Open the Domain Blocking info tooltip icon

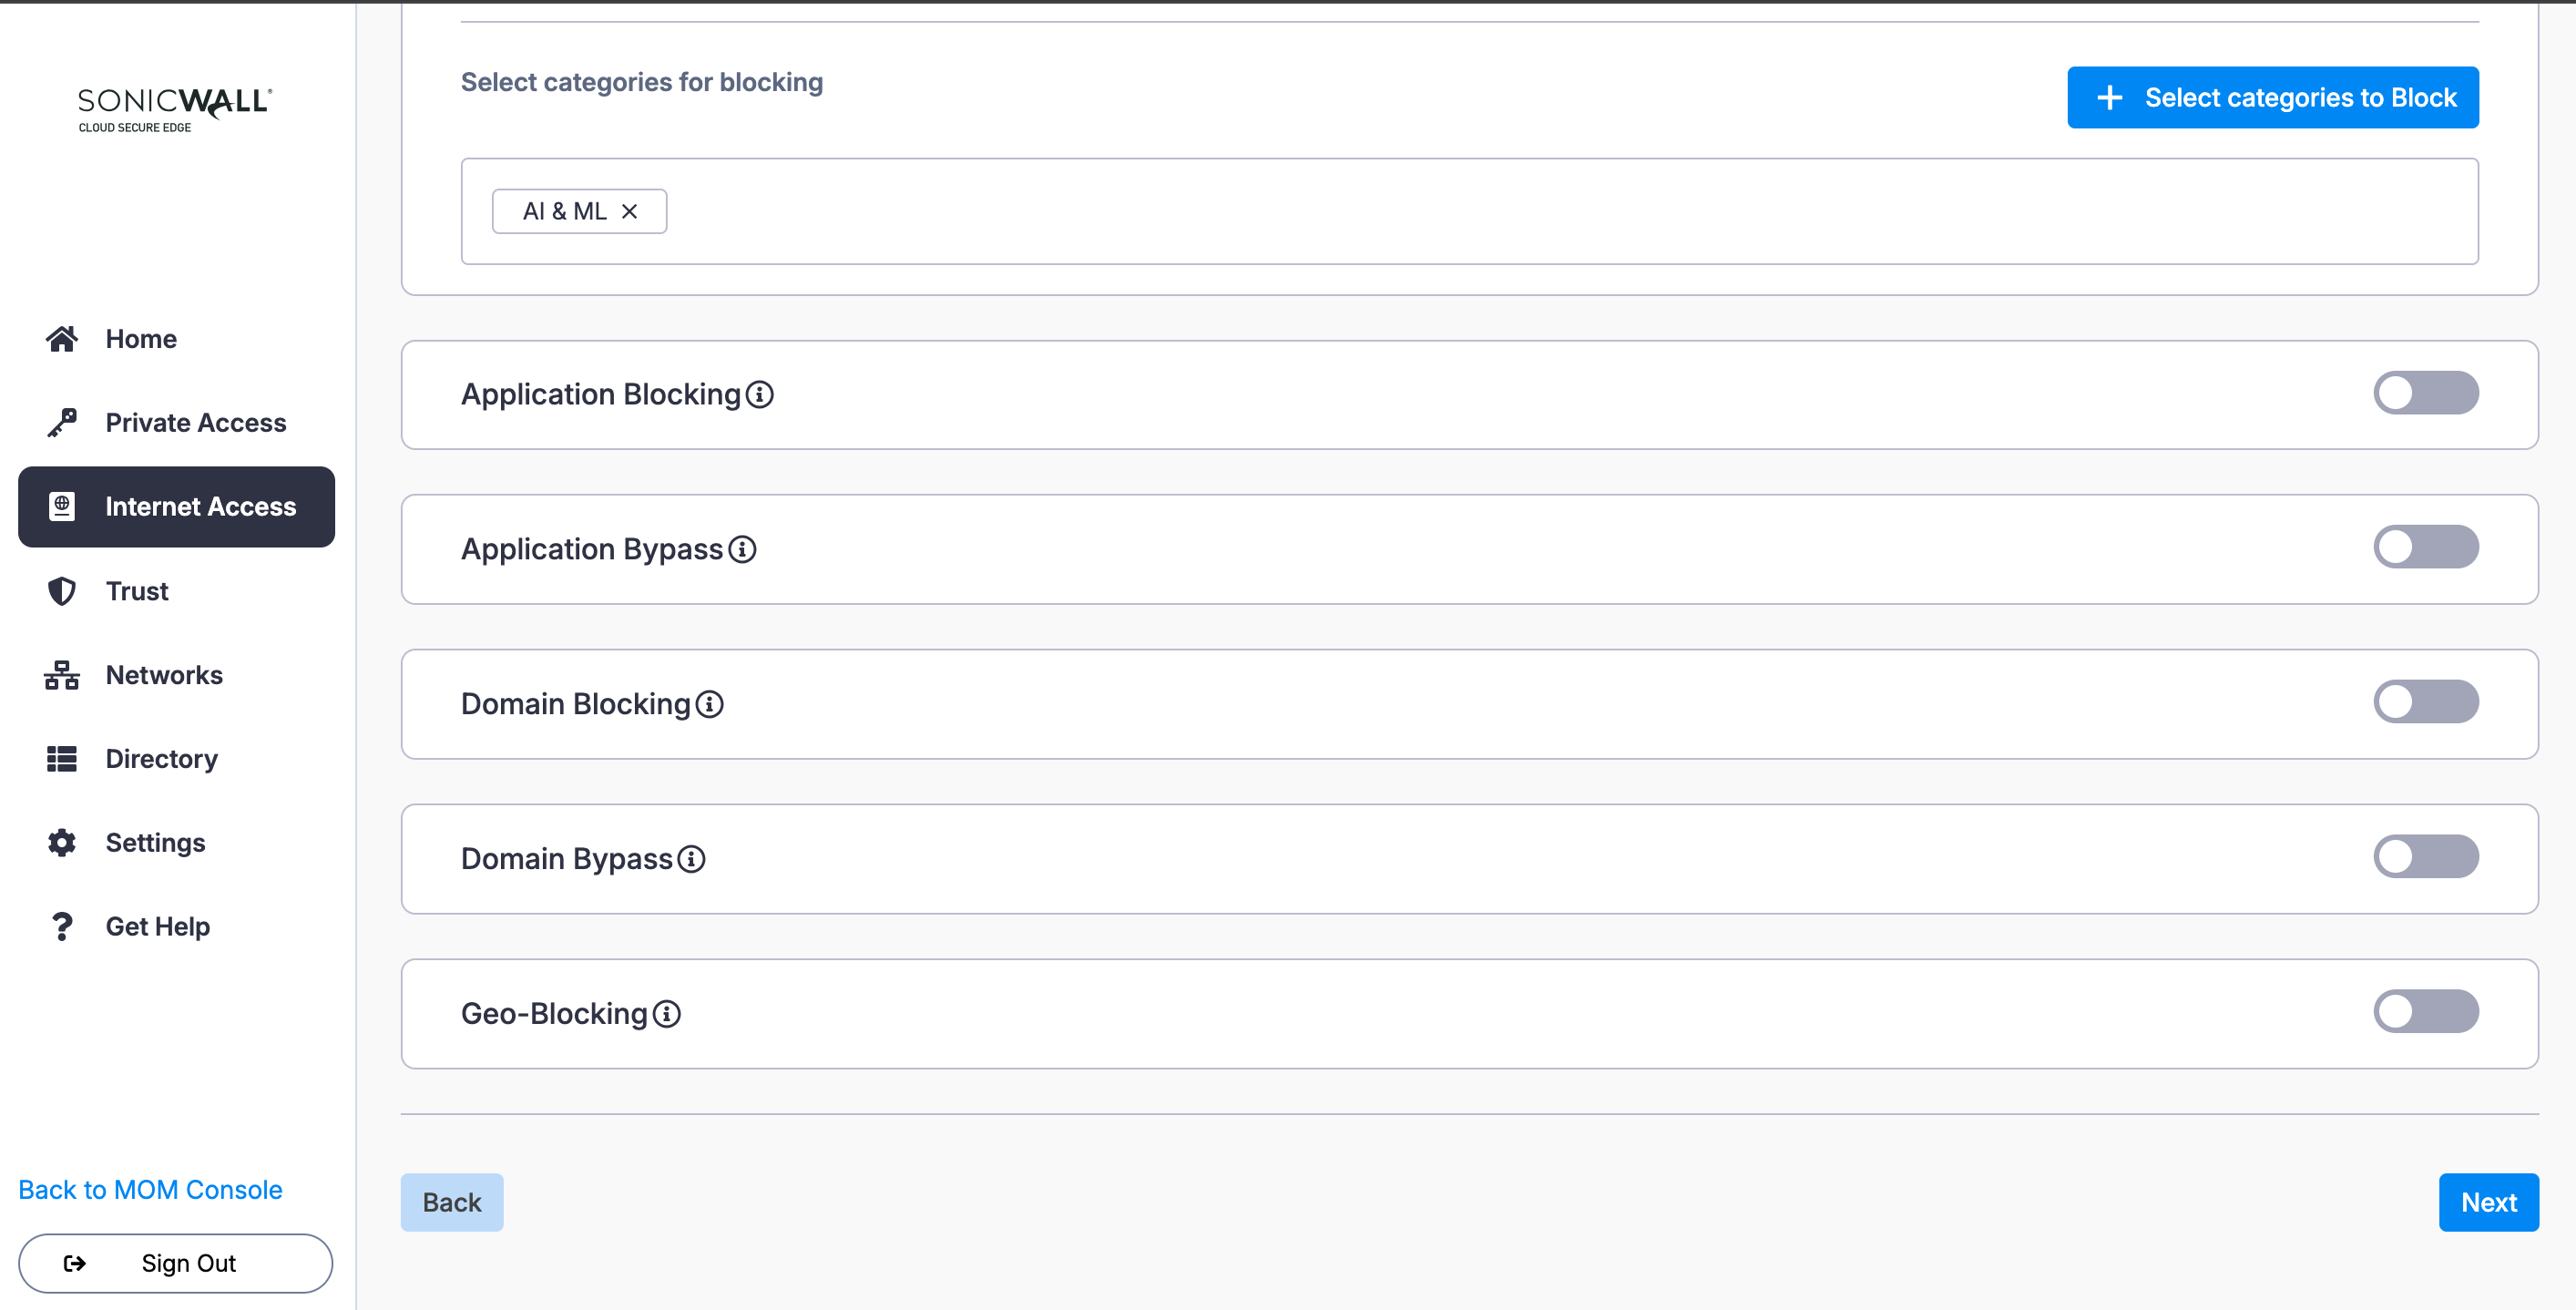click(710, 704)
